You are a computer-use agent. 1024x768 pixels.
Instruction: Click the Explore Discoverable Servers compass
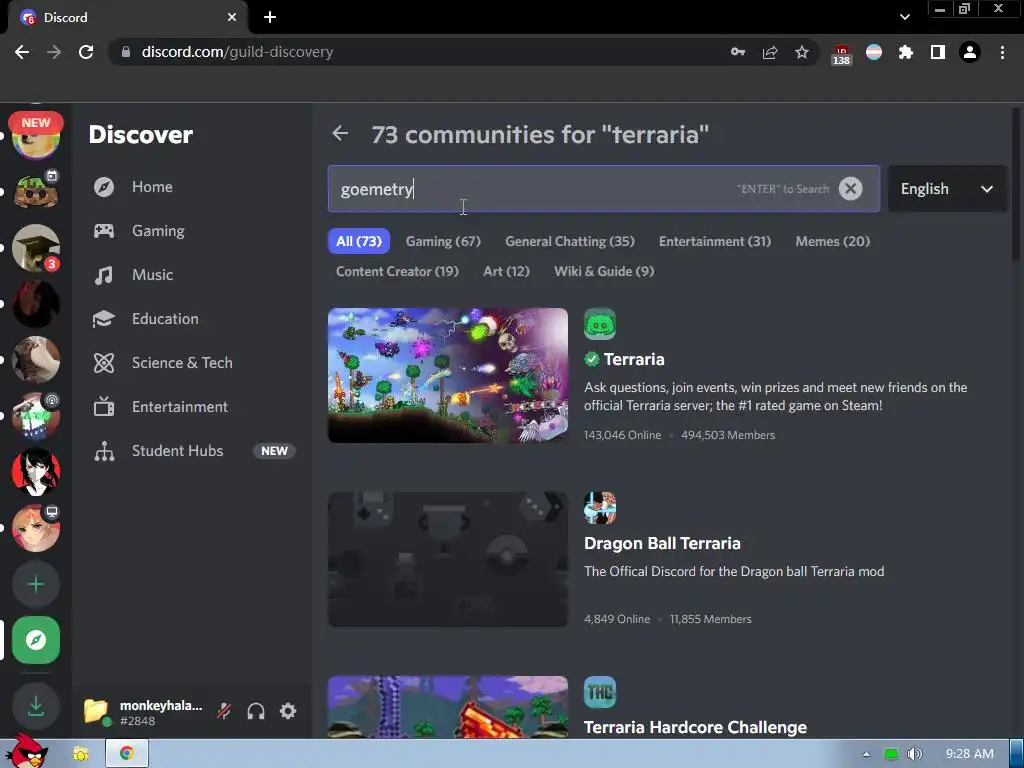pyautogui.click(x=36, y=640)
